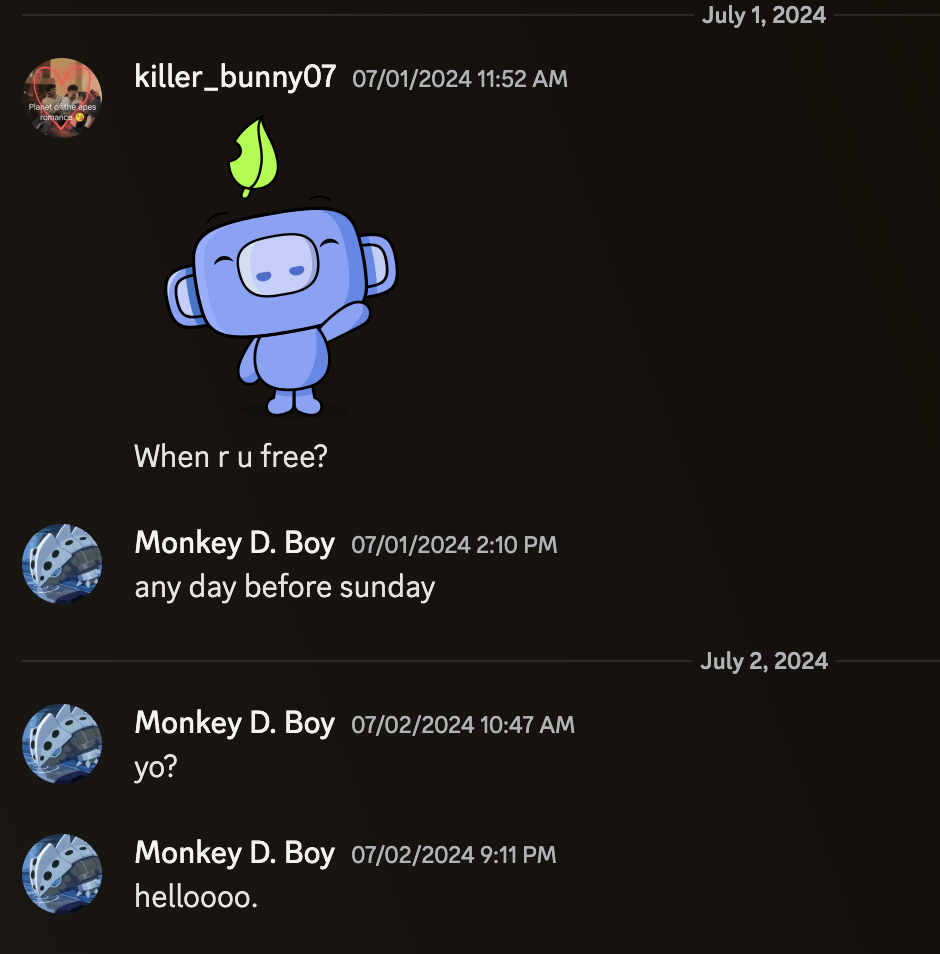Open Monkey D. Boy's avatar next to "helloooo."

click(62, 873)
